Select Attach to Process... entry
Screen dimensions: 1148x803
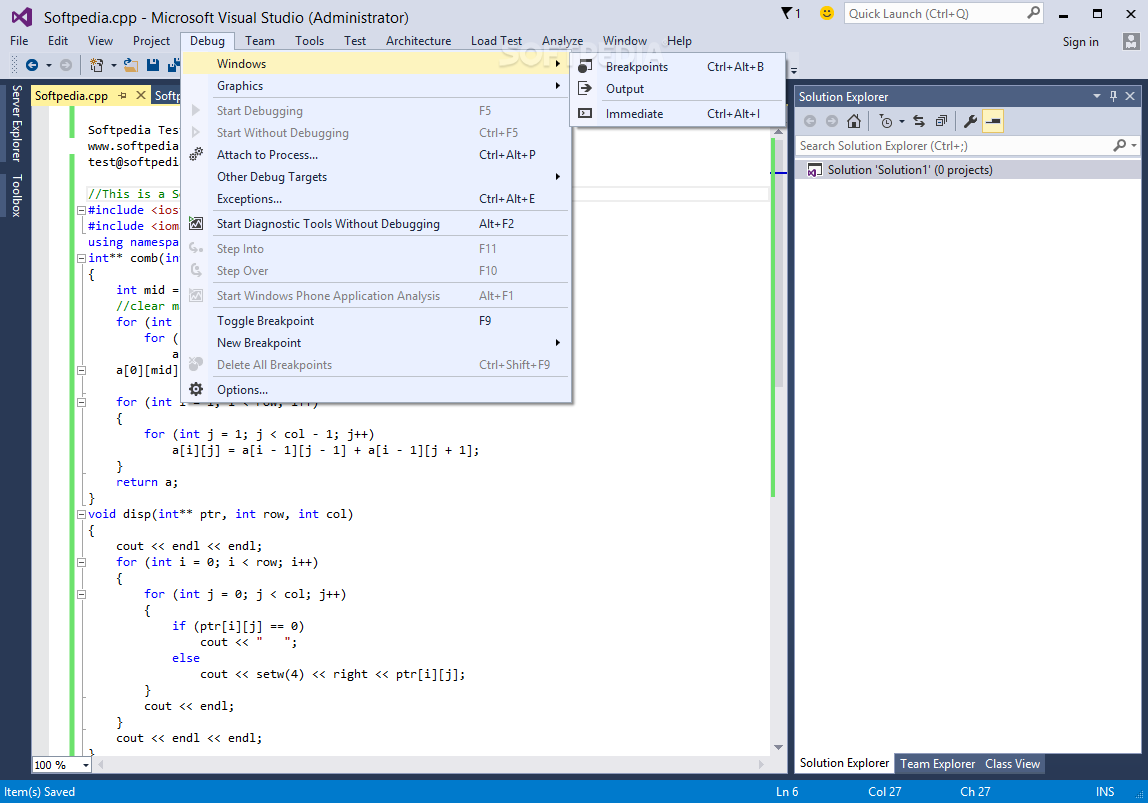[x=376, y=154]
